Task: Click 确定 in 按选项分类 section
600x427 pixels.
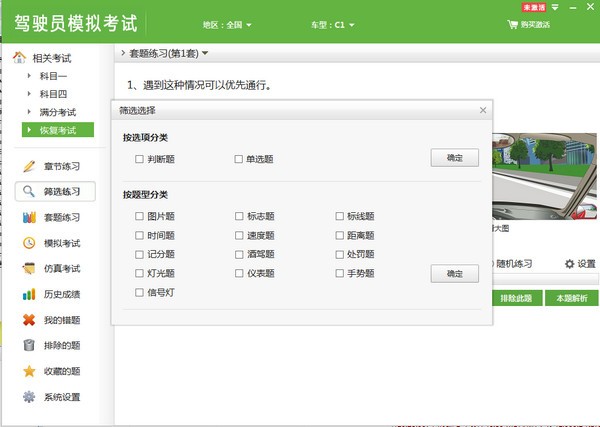Action: tap(455, 158)
